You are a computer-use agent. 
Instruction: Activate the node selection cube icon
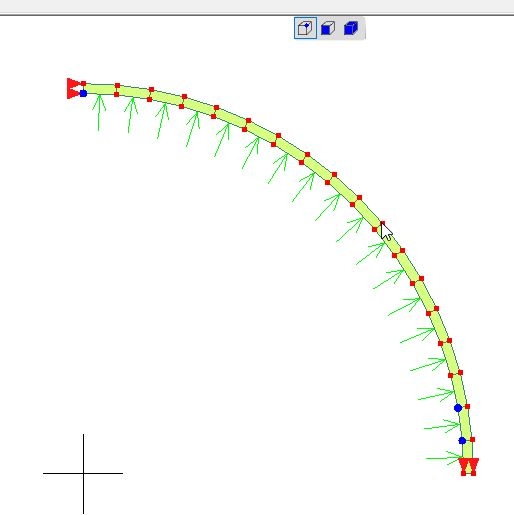click(305, 28)
